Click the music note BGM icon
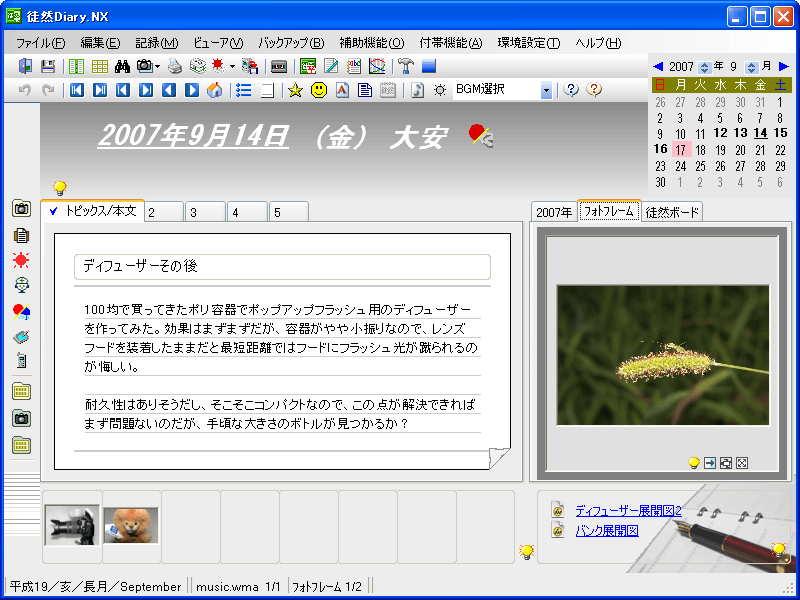Image resolution: width=800 pixels, height=600 pixels. tap(417, 90)
